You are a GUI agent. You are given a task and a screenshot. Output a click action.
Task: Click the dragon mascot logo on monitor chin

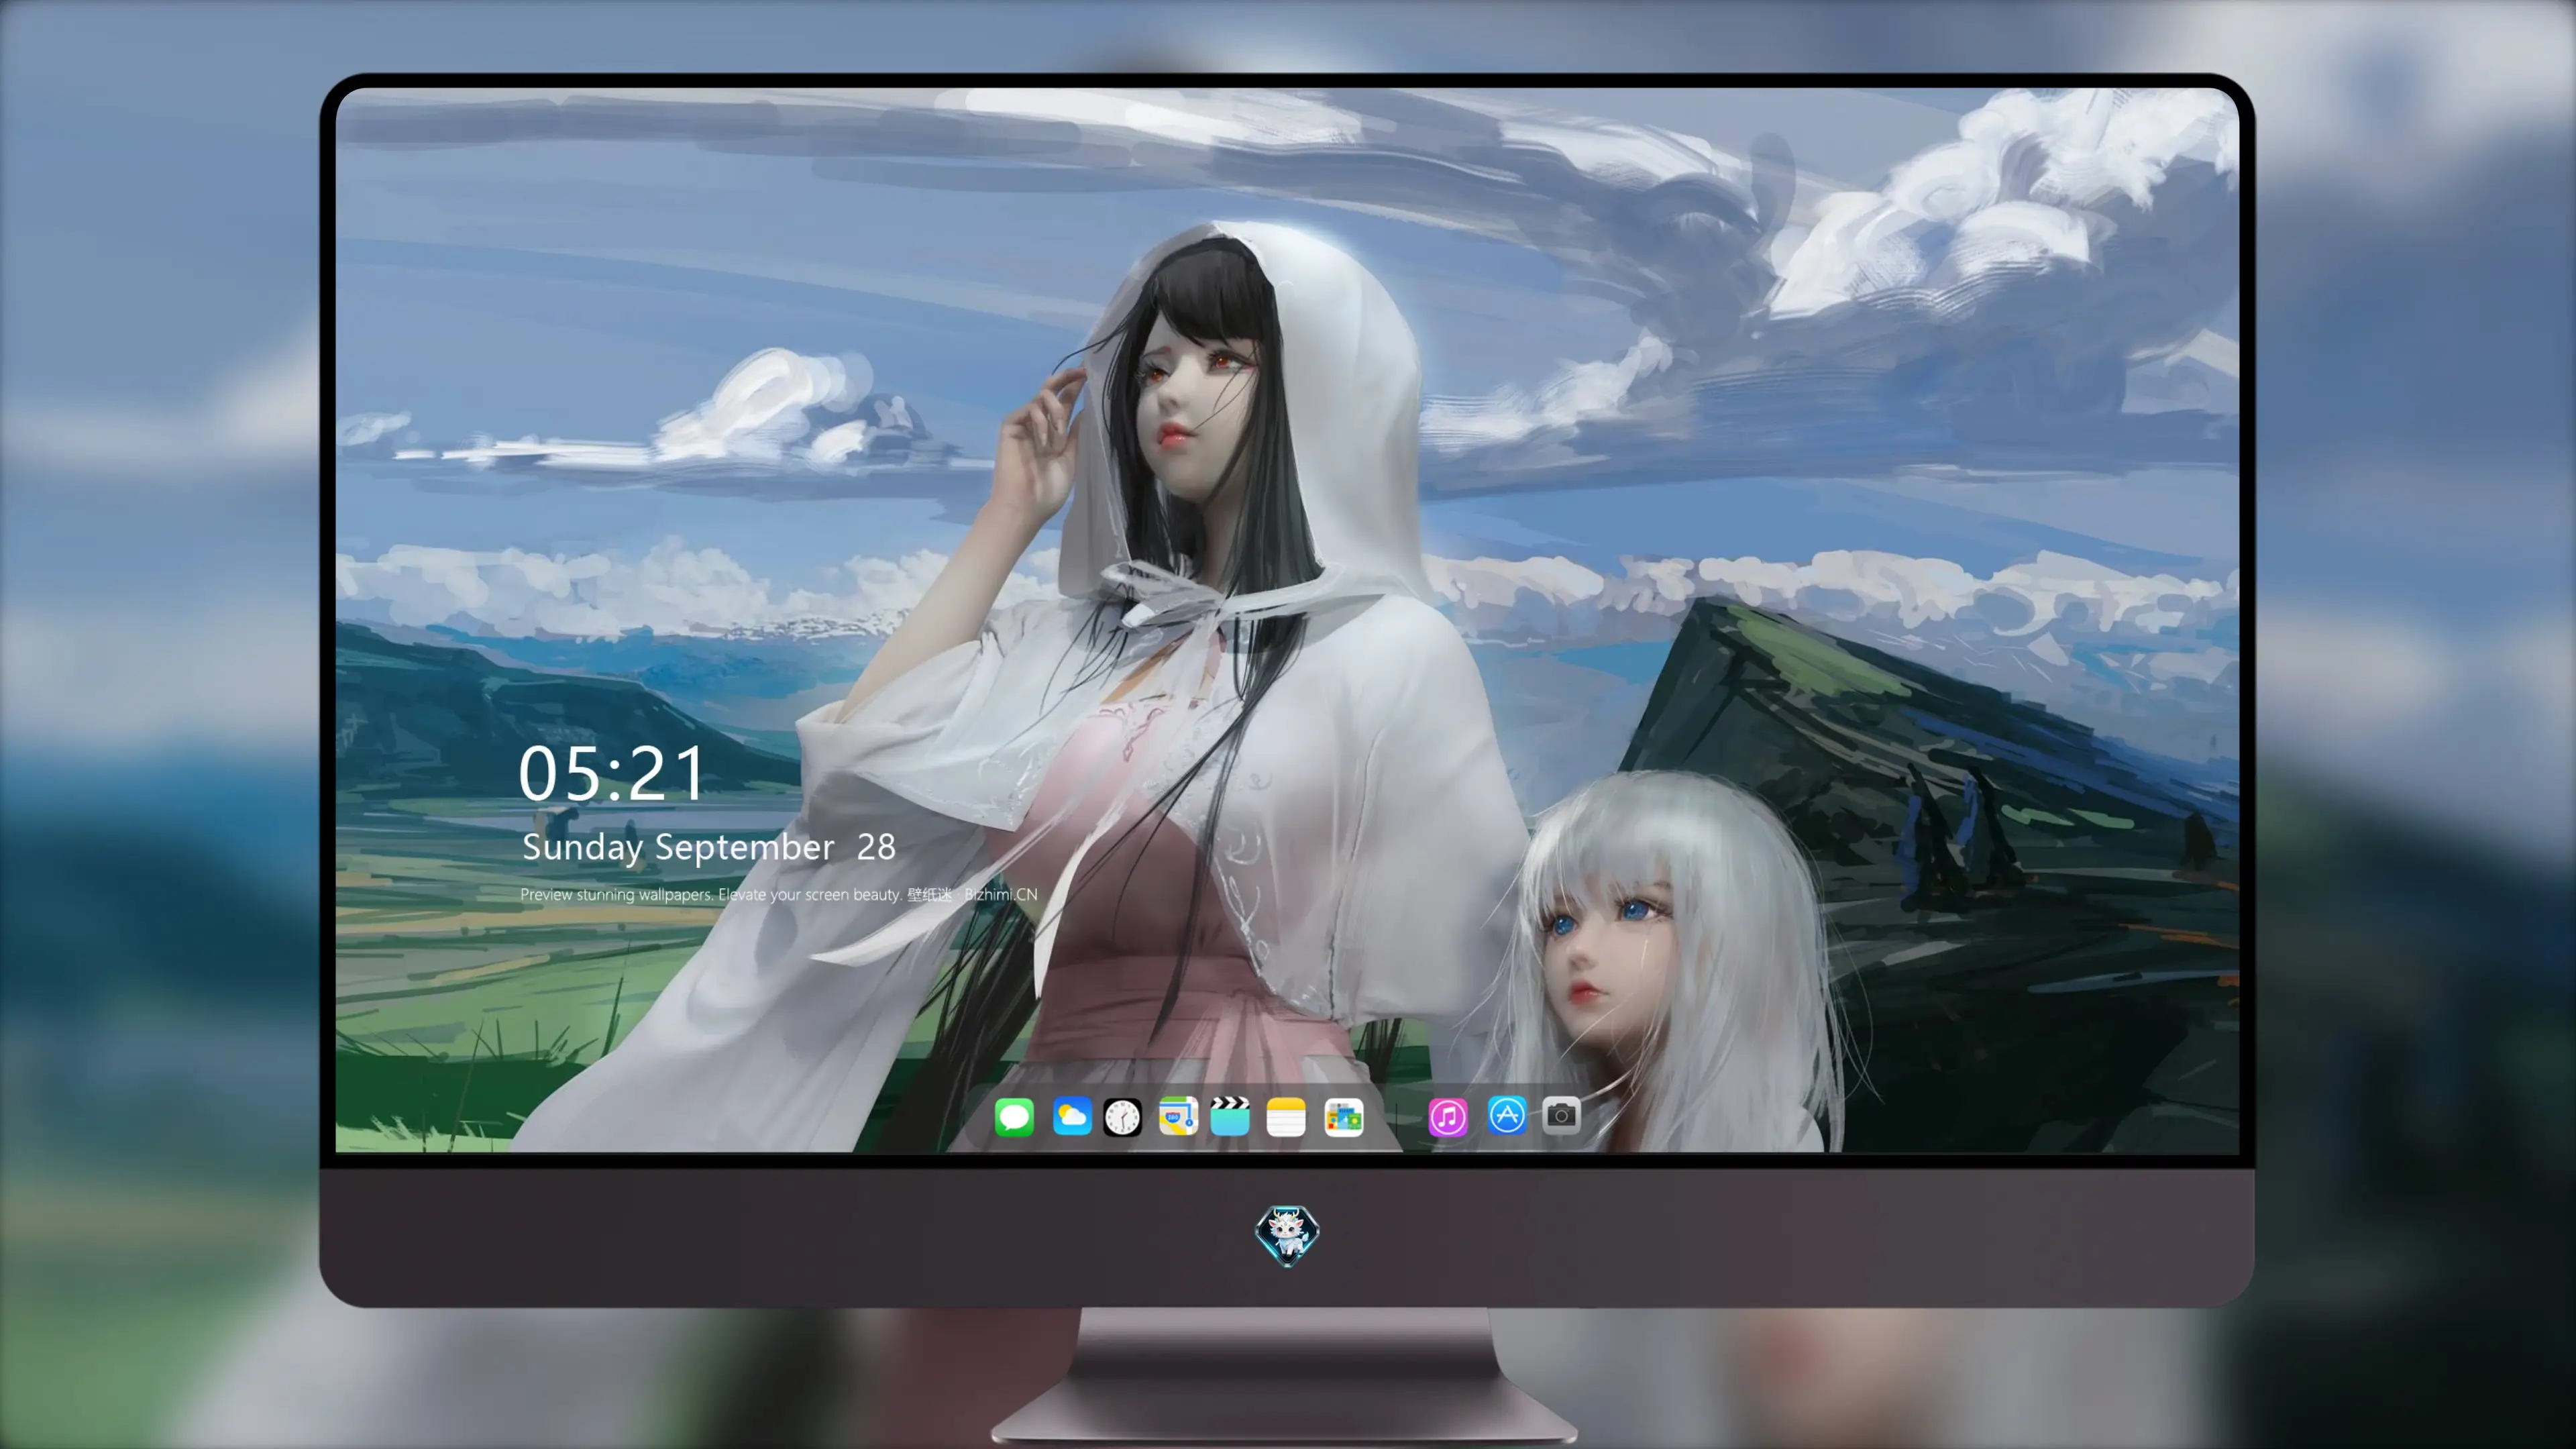point(1287,1235)
